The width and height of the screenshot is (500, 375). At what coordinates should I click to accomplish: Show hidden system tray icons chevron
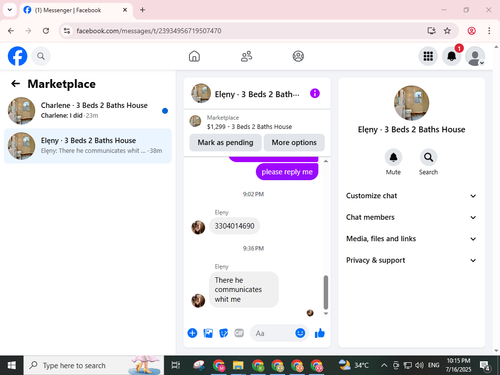pos(384,365)
